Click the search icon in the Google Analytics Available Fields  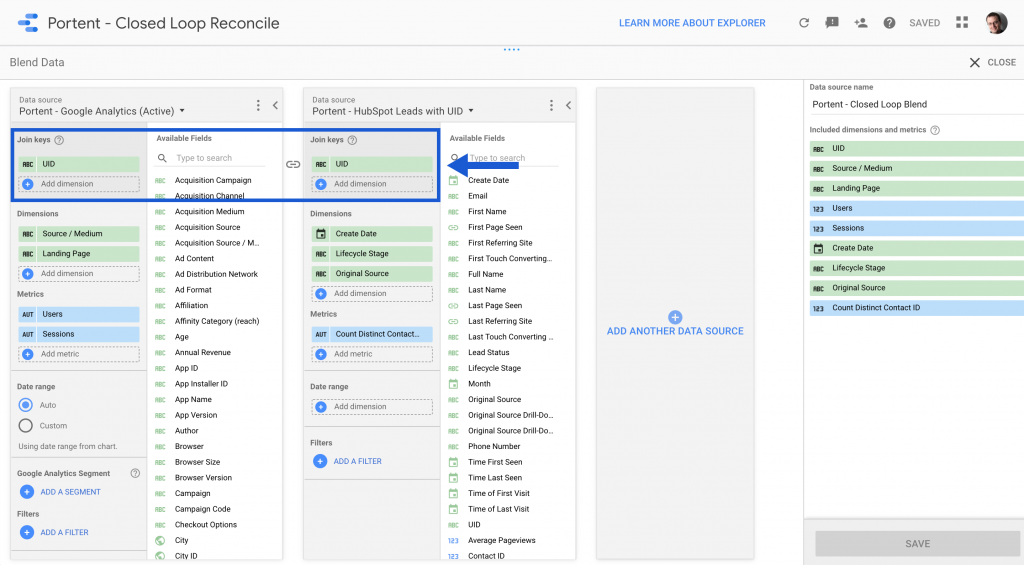coord(162,158)
